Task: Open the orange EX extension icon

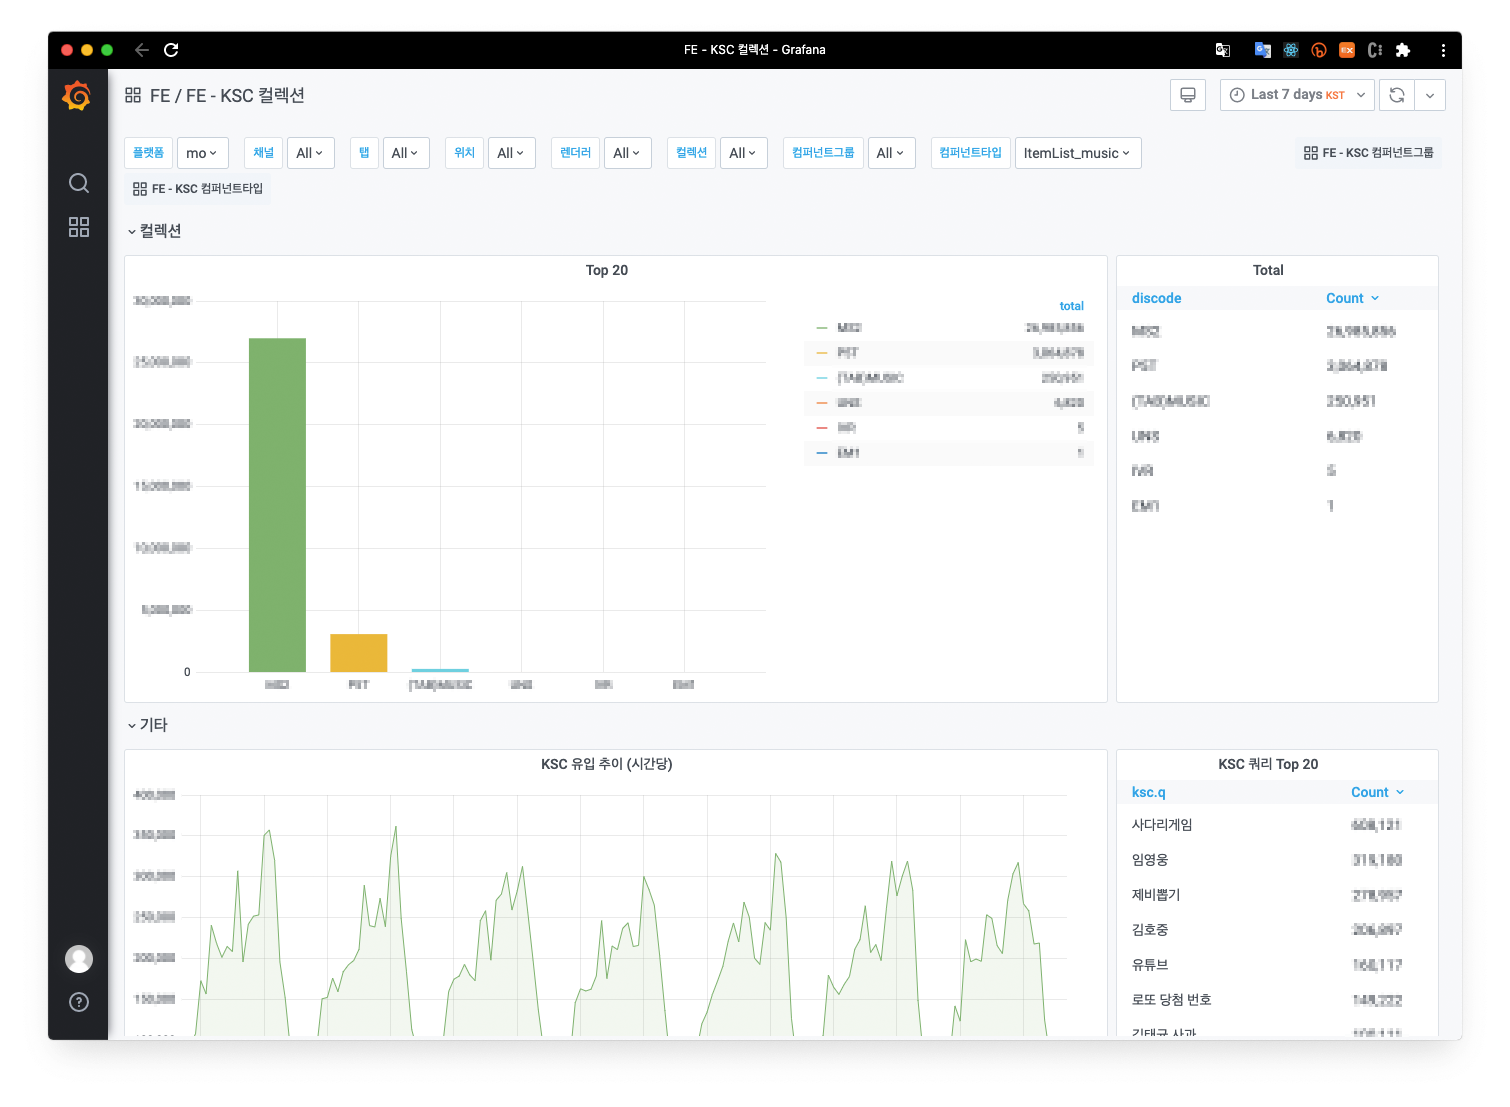Action: (1347, 50)
